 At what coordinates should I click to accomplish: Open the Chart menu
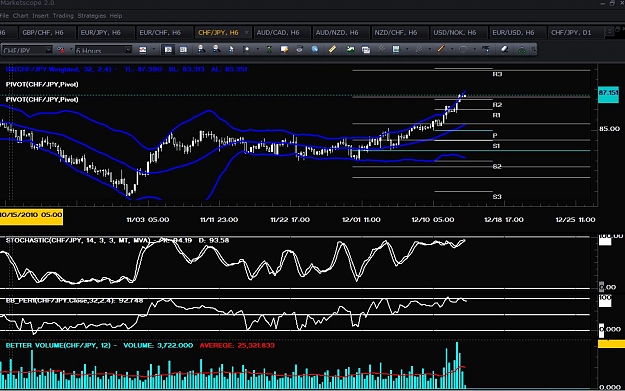(20, 16)
